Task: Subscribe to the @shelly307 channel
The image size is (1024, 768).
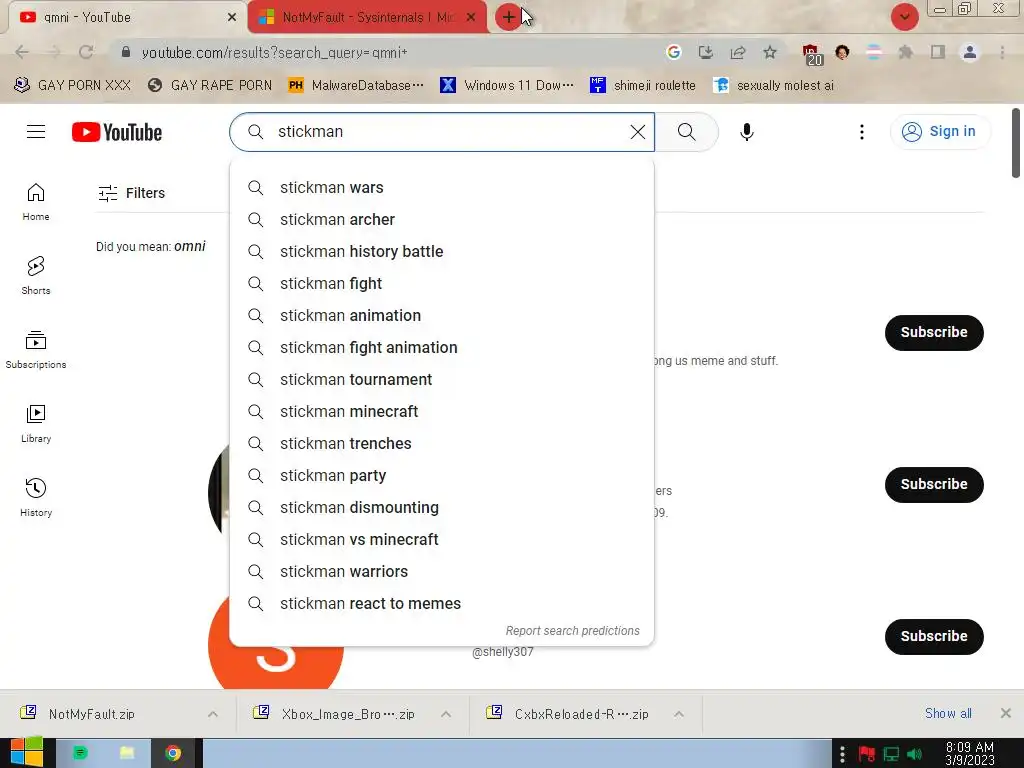Action: (934, 637)
